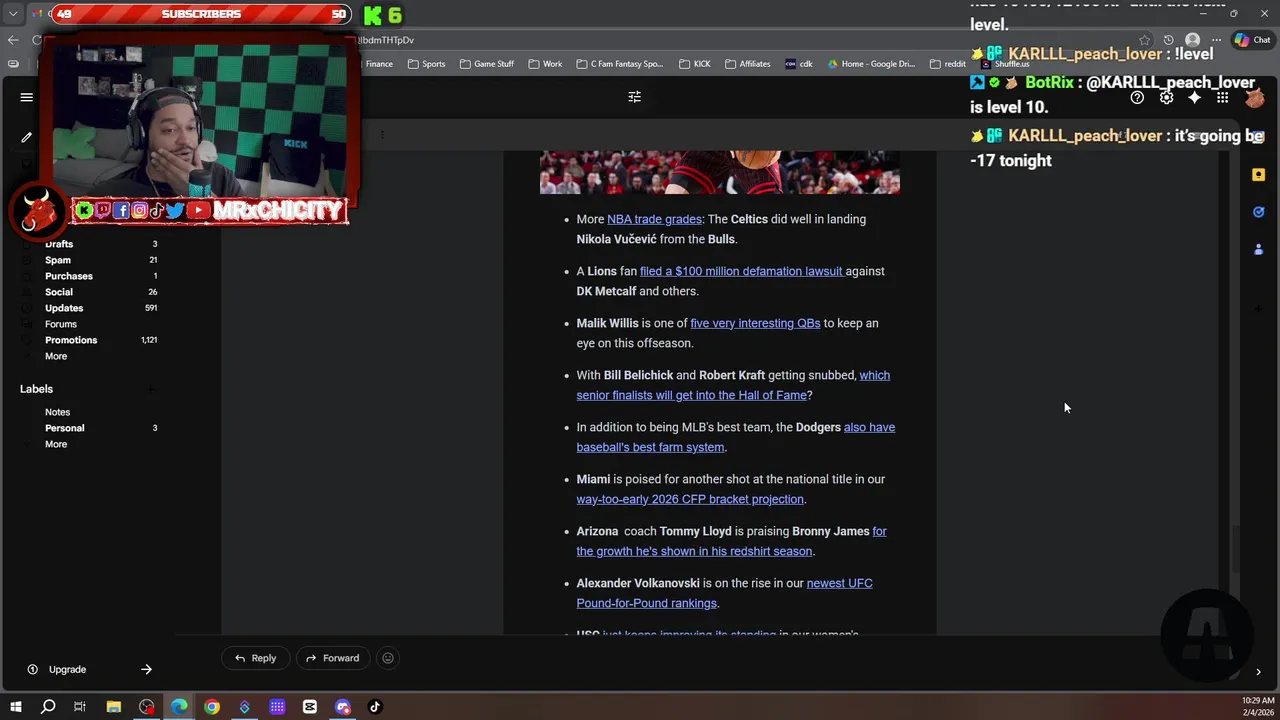Image resolution: width=1280 pixels, height=720 pixels.
Task: Open Windows taskbar search
Action: [48, 707]
